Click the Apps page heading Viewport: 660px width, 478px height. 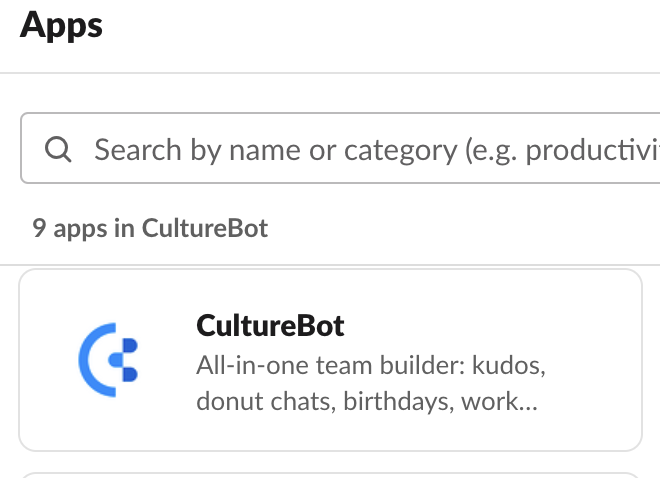(61, 26)
